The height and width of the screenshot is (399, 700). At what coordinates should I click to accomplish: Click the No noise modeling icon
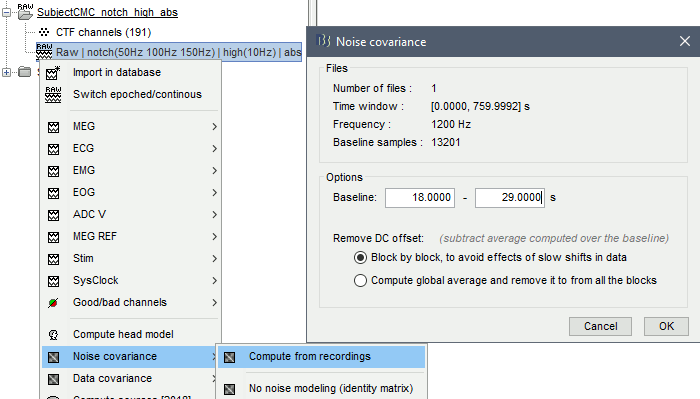pos(229,389)
